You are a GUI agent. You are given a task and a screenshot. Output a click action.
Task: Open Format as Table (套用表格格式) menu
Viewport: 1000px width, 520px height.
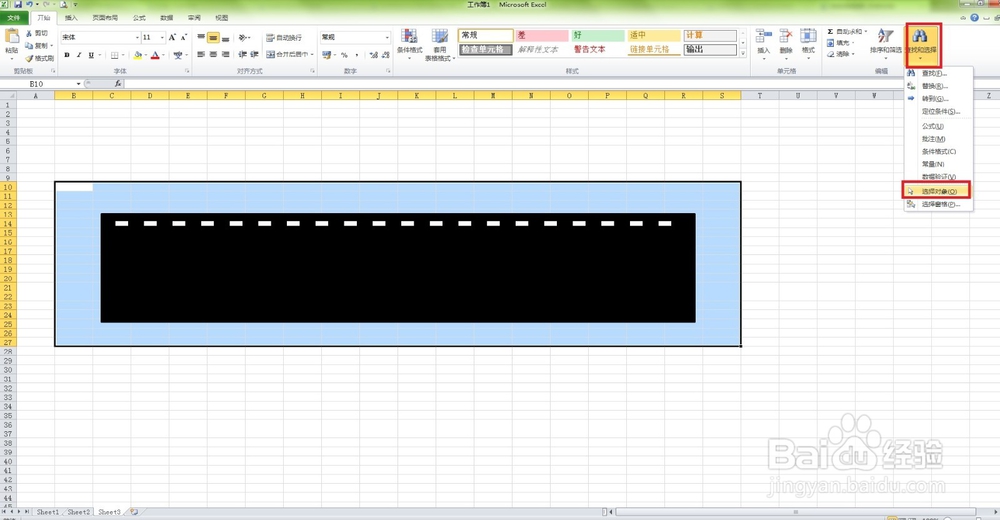coord(439,45)
